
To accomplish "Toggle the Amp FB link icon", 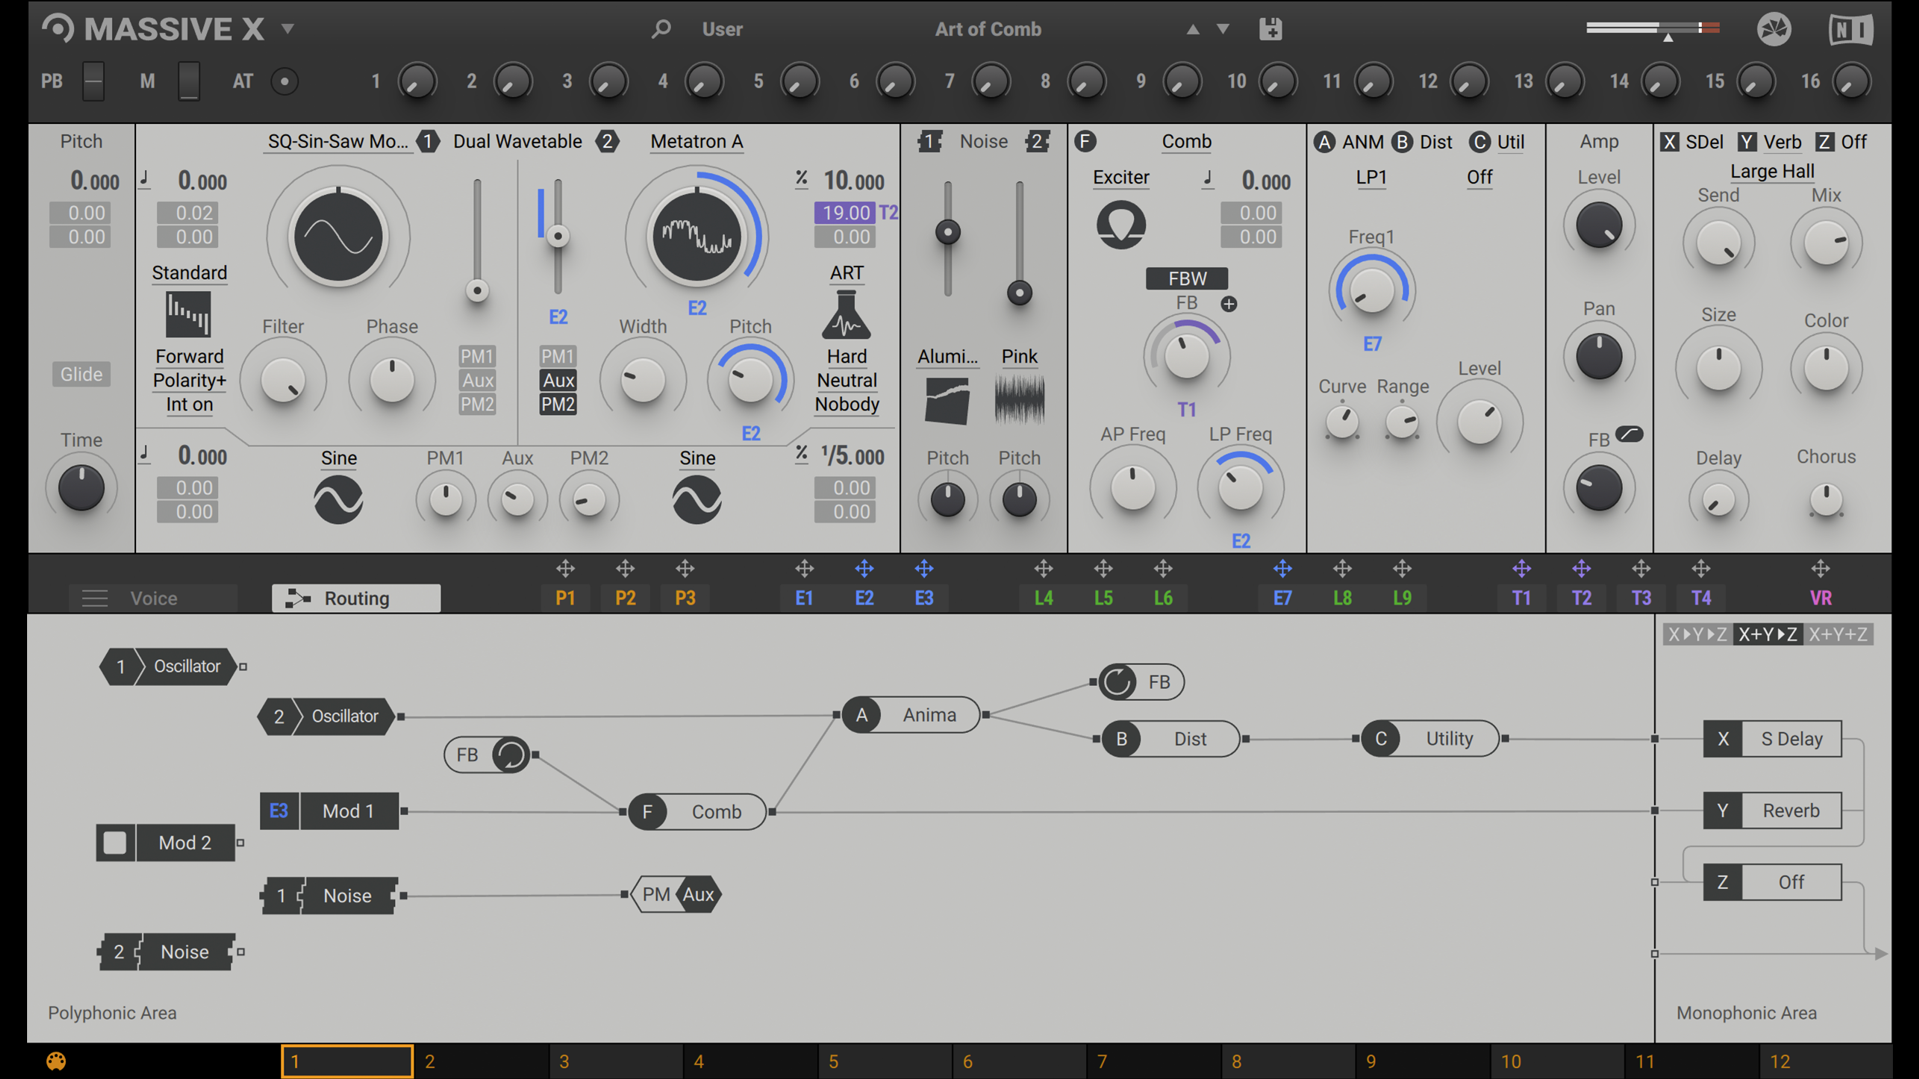I will (x=1629, y=434).
